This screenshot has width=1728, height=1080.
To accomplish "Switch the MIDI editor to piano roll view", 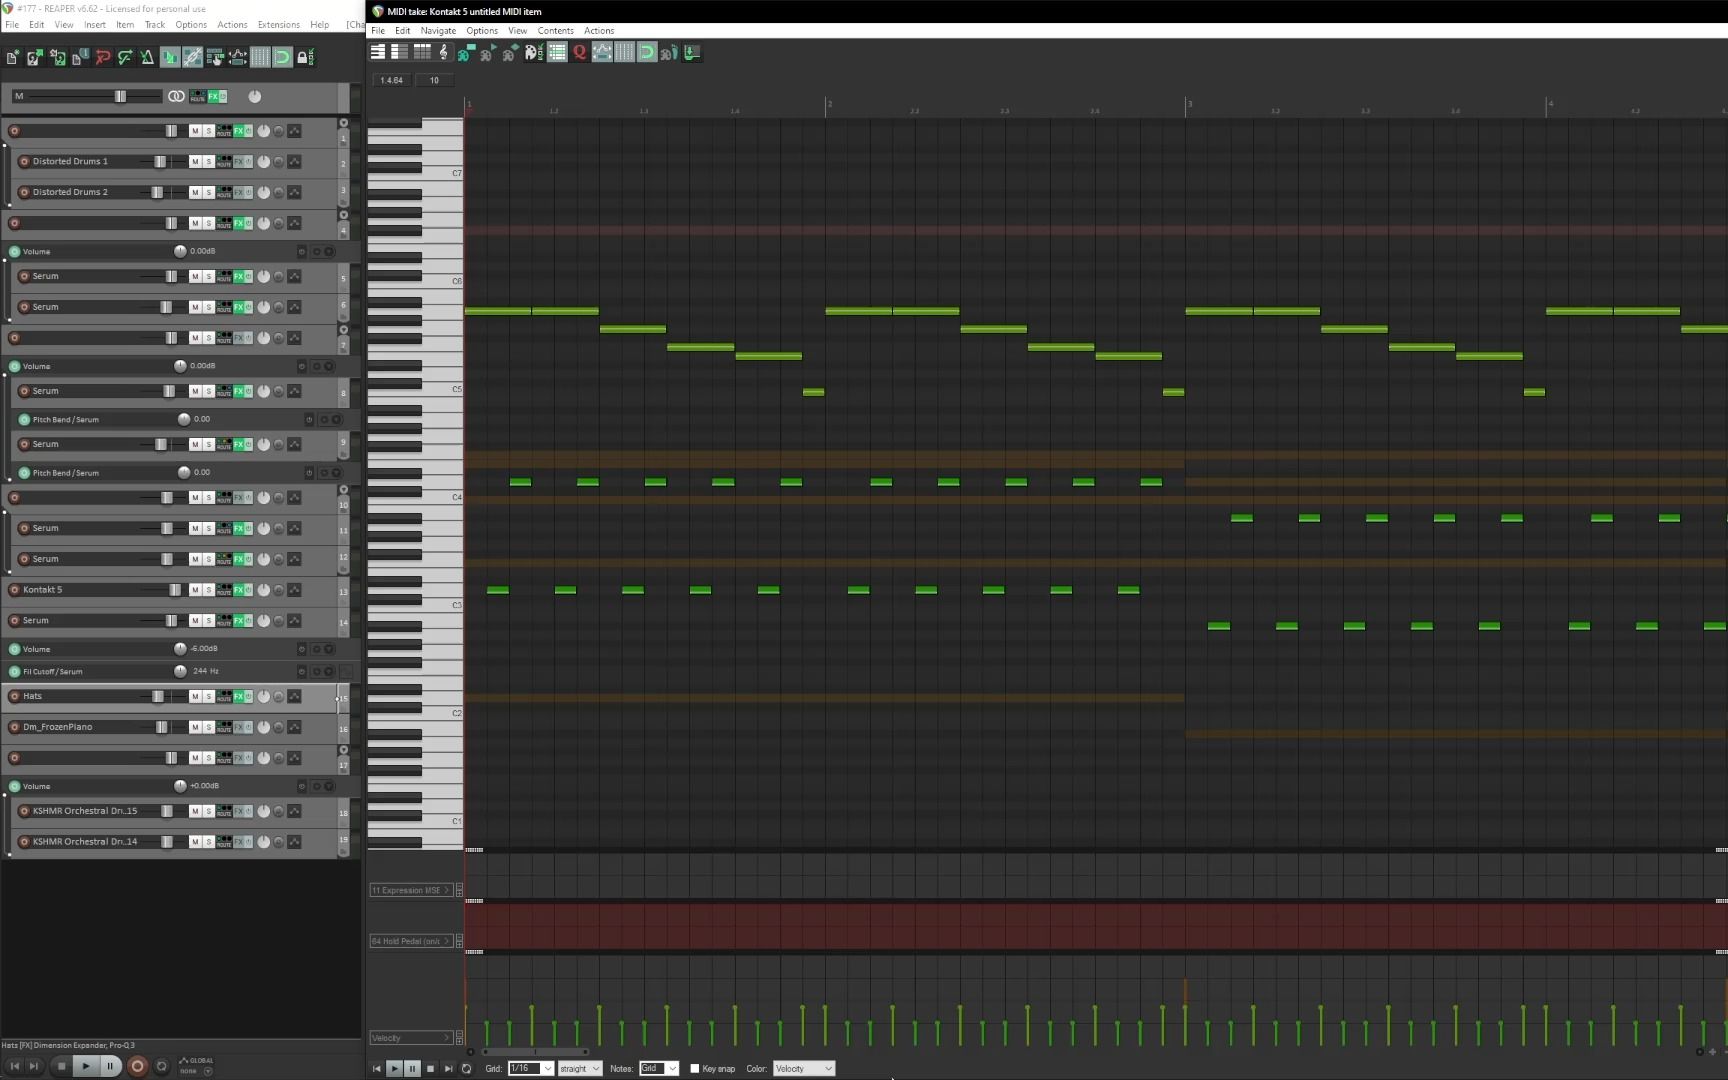I will [378, 52].
